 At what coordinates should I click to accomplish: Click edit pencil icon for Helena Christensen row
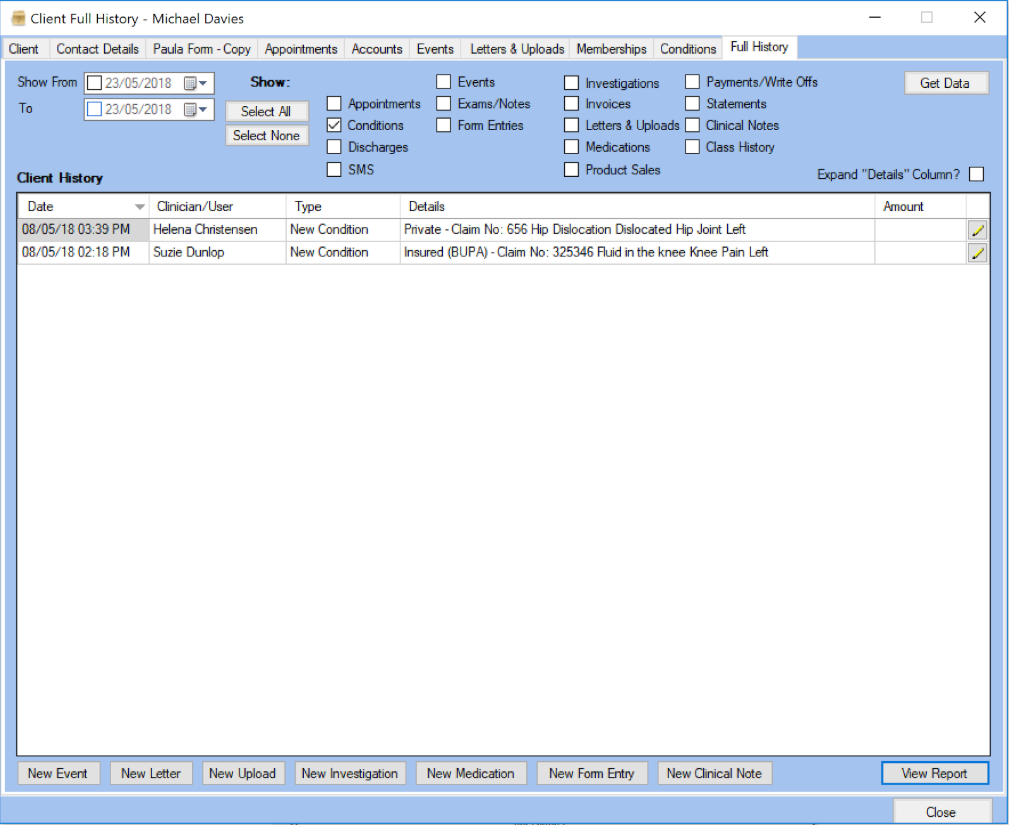pos(977,230)
